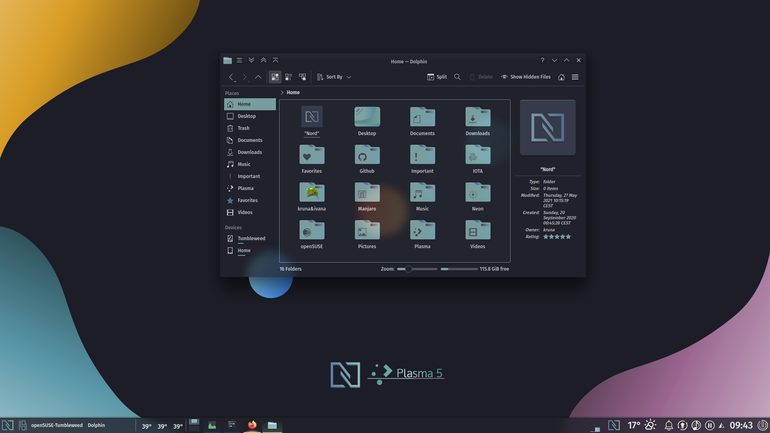Viewport: 770px width, 433px height.
Task: Select Downloads in the Places panel
Action: point(250,152)
